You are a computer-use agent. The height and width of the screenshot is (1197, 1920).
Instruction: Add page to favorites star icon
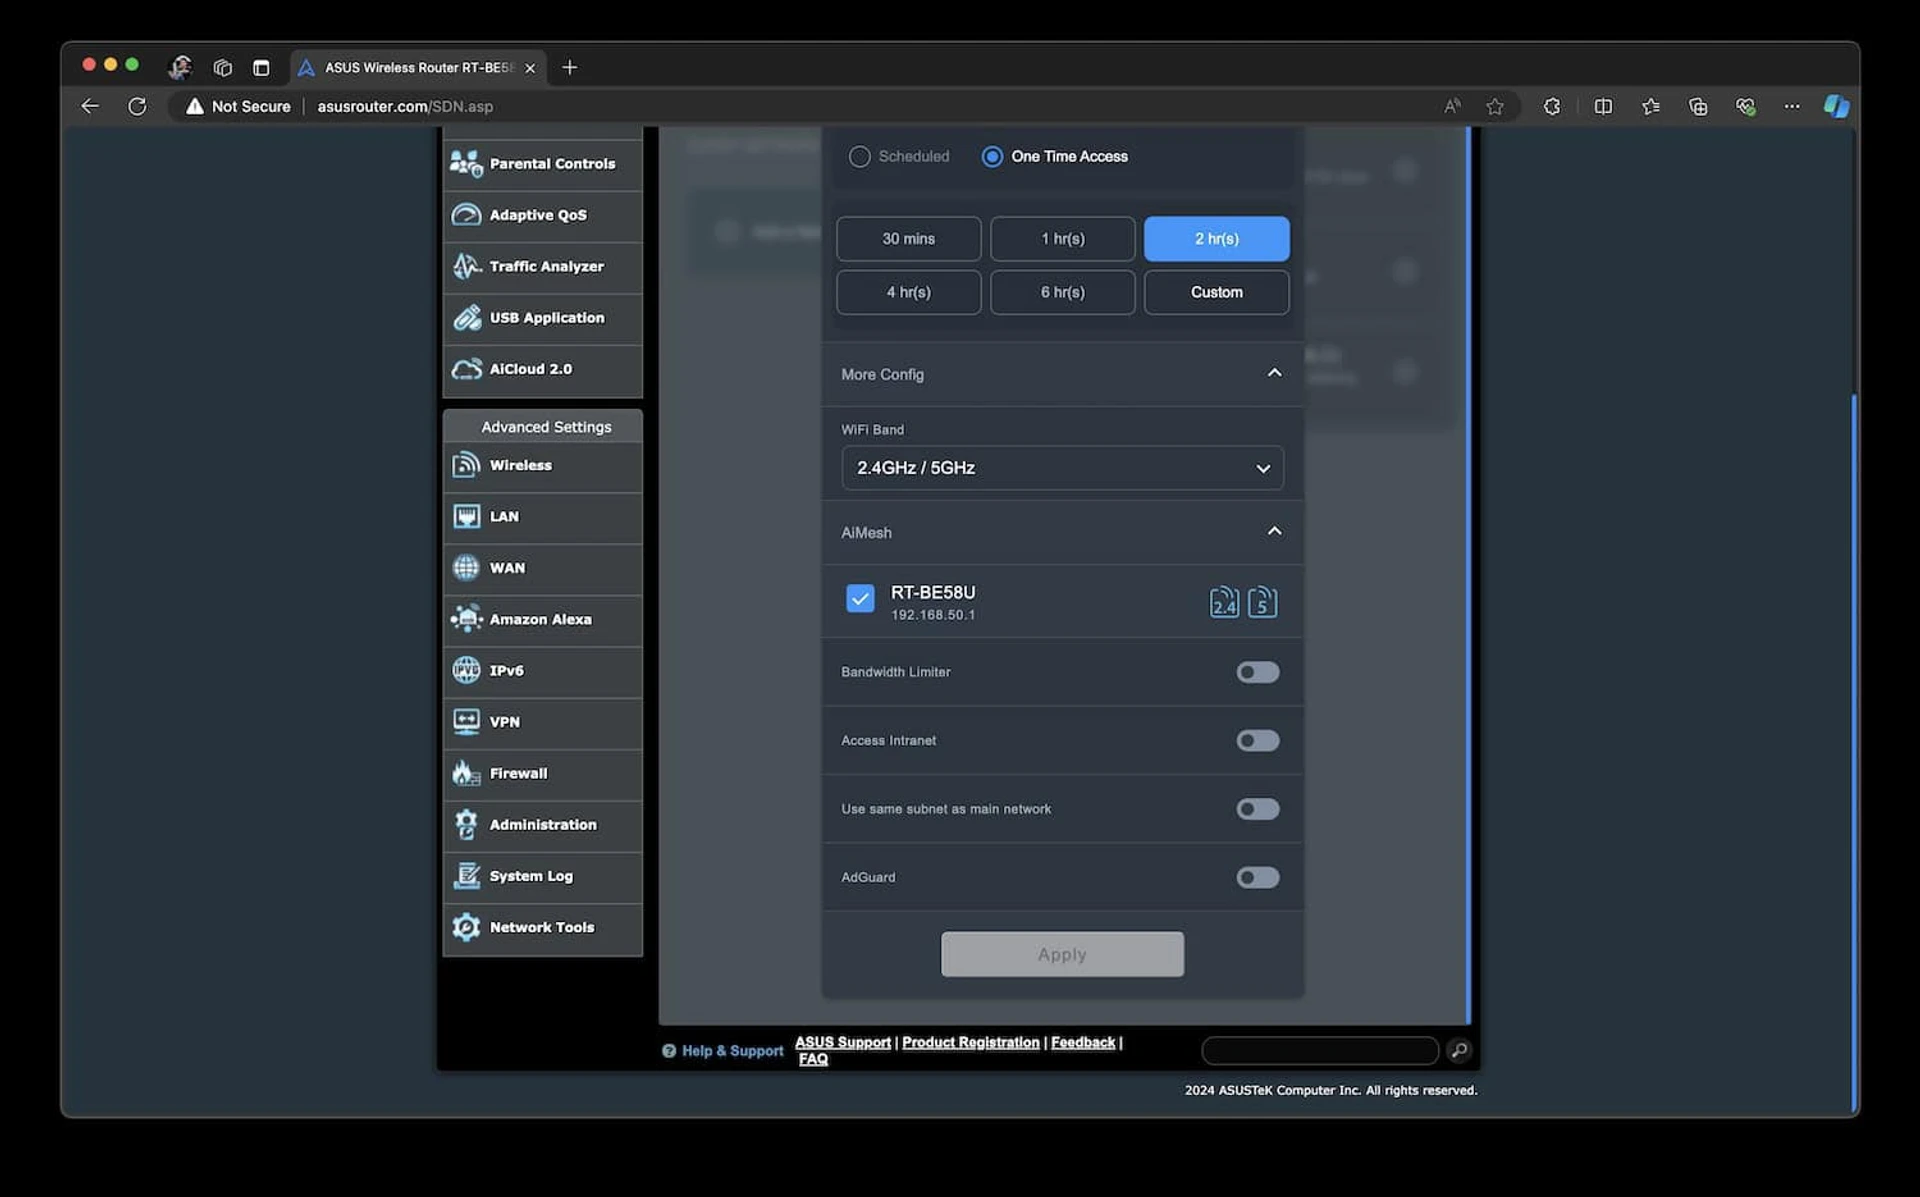(x=1495, y=106)
